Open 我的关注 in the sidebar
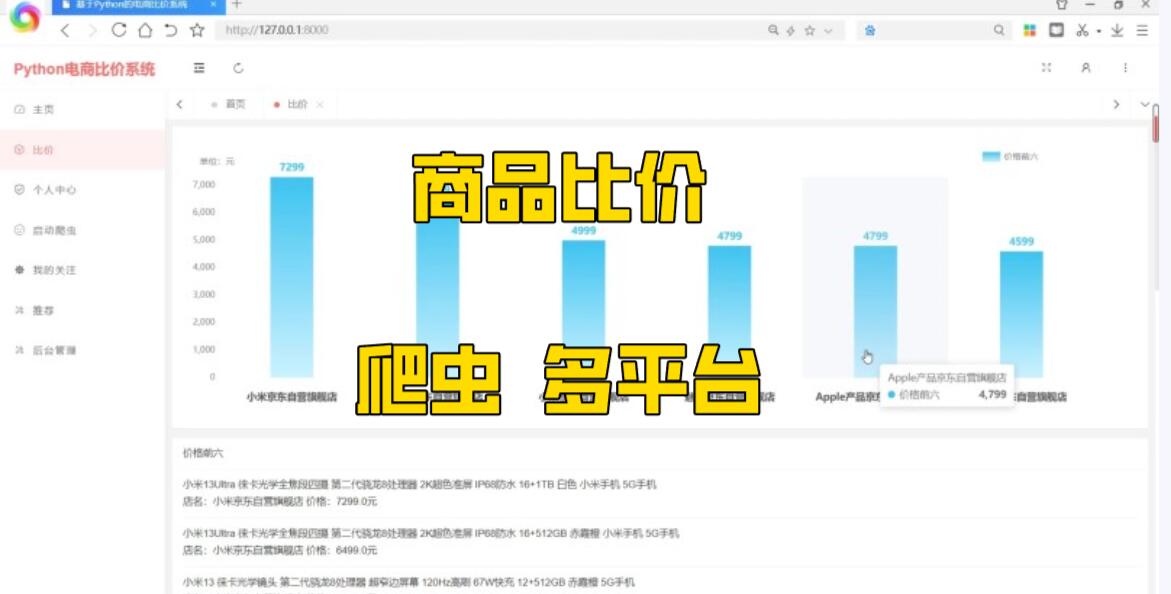Image resolution: width=1171 pixels, height=594 pixels. (82, 270)
